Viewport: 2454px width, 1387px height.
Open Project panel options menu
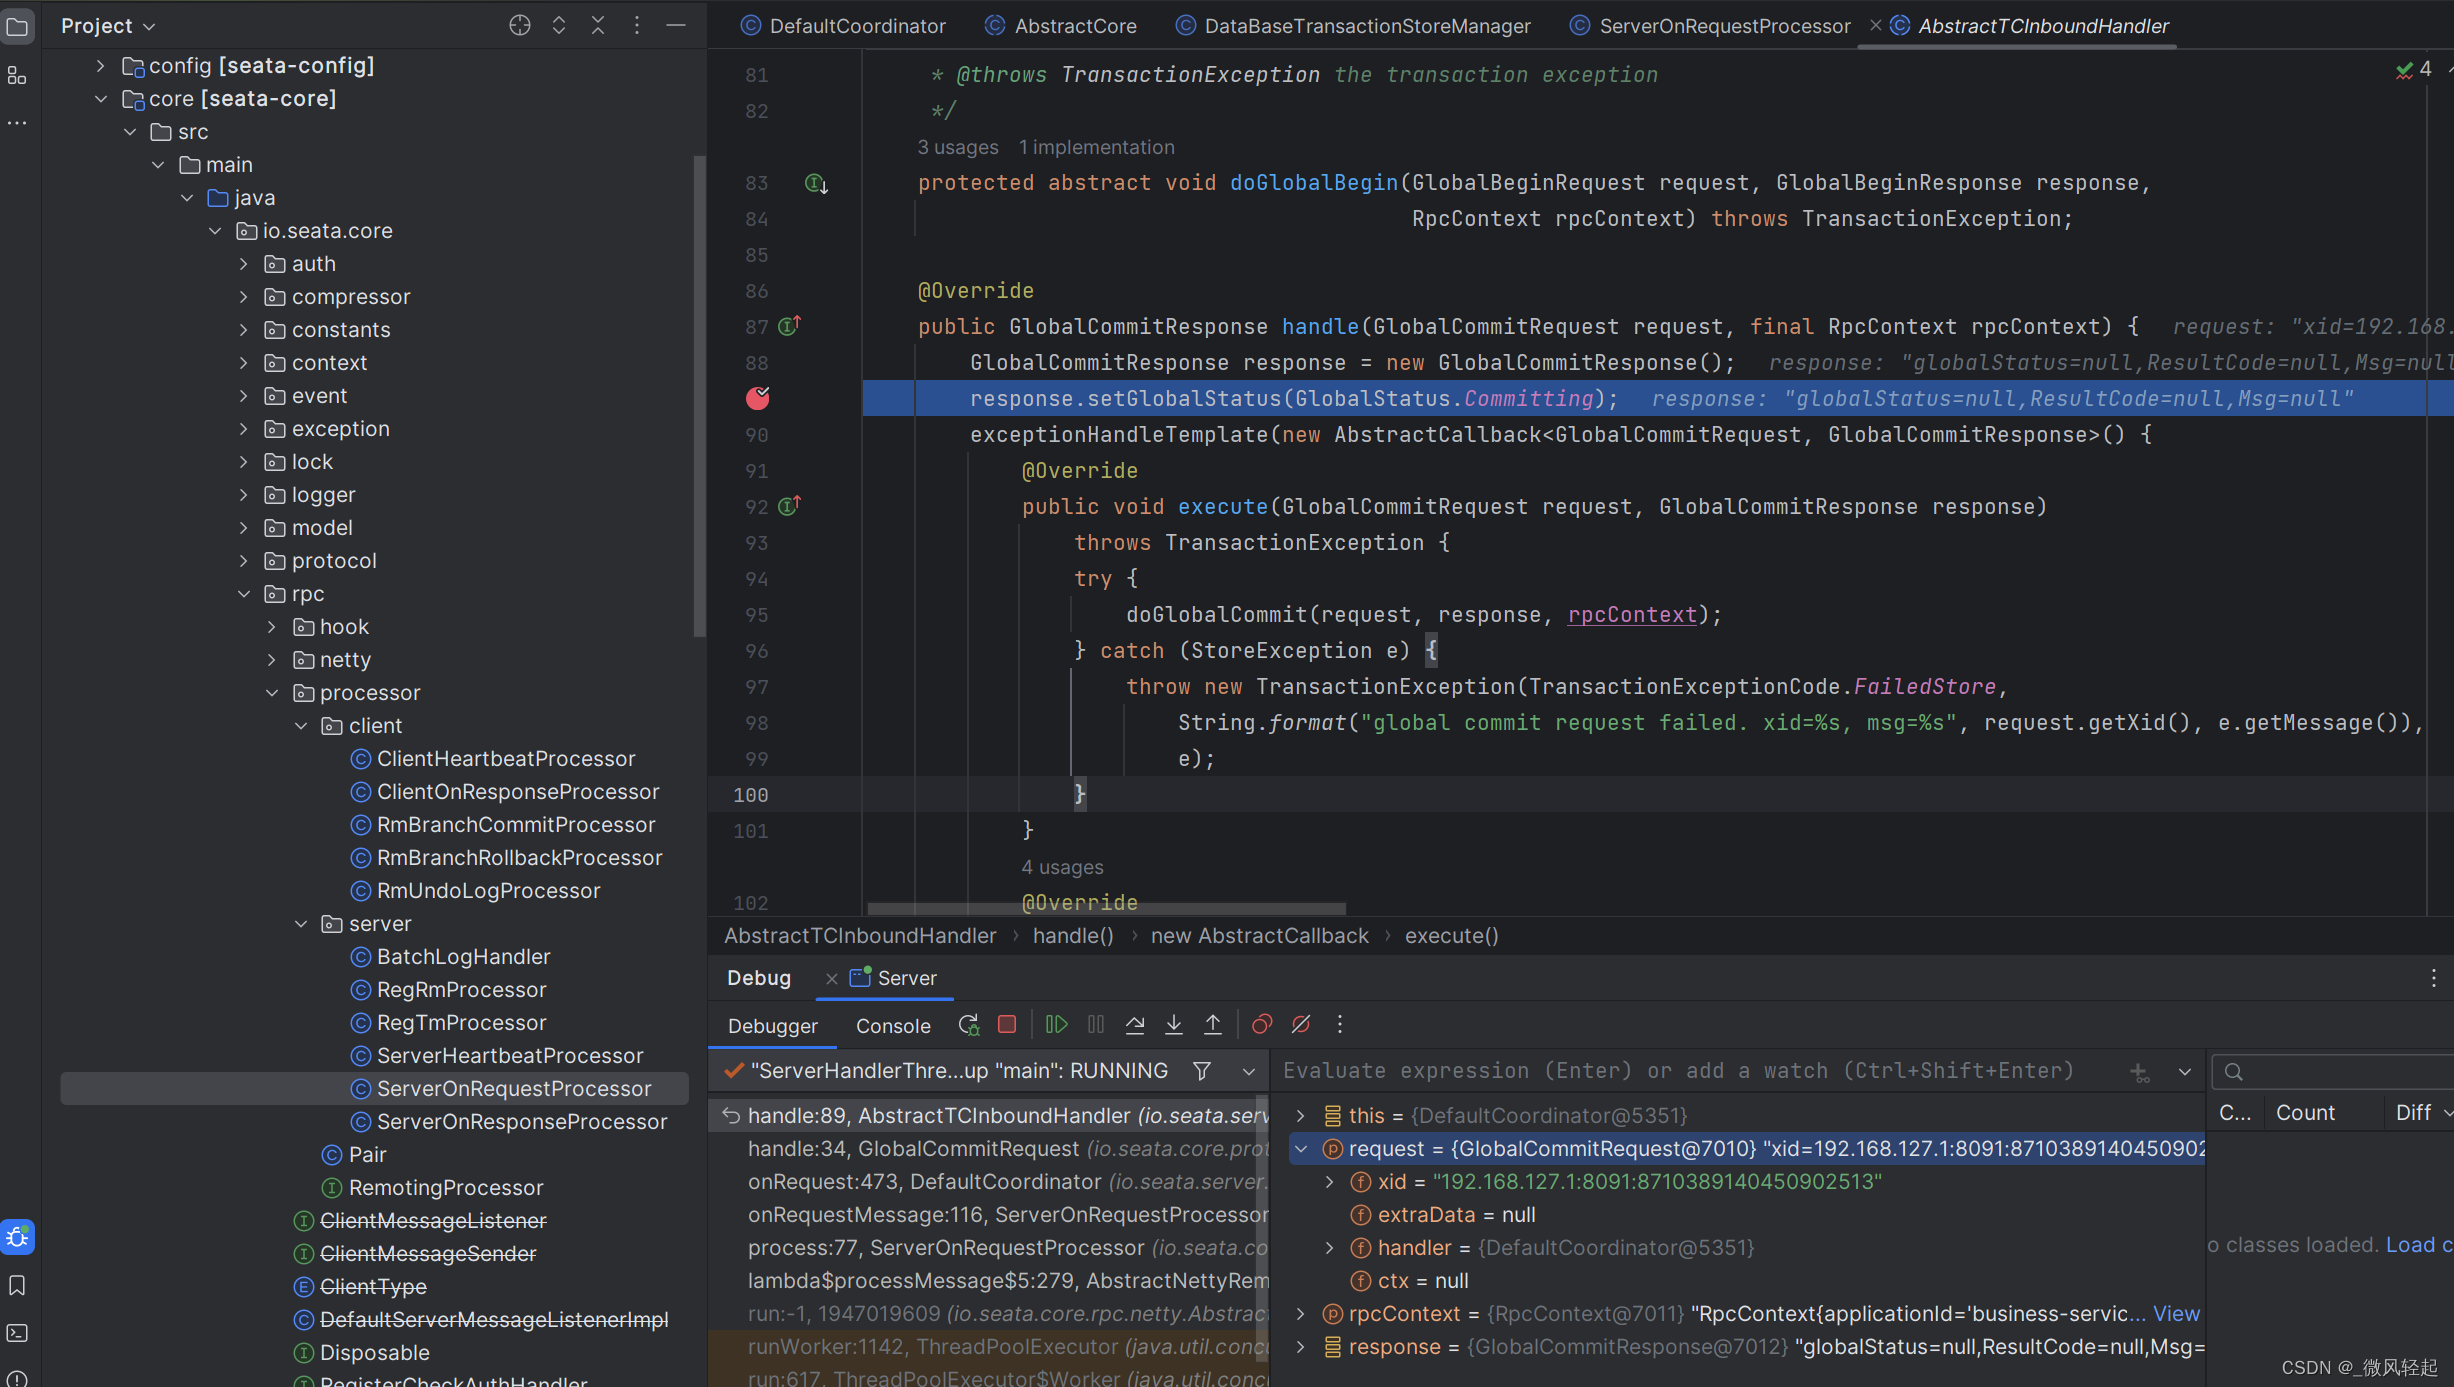pyautogui.click(x=637, y=26)
